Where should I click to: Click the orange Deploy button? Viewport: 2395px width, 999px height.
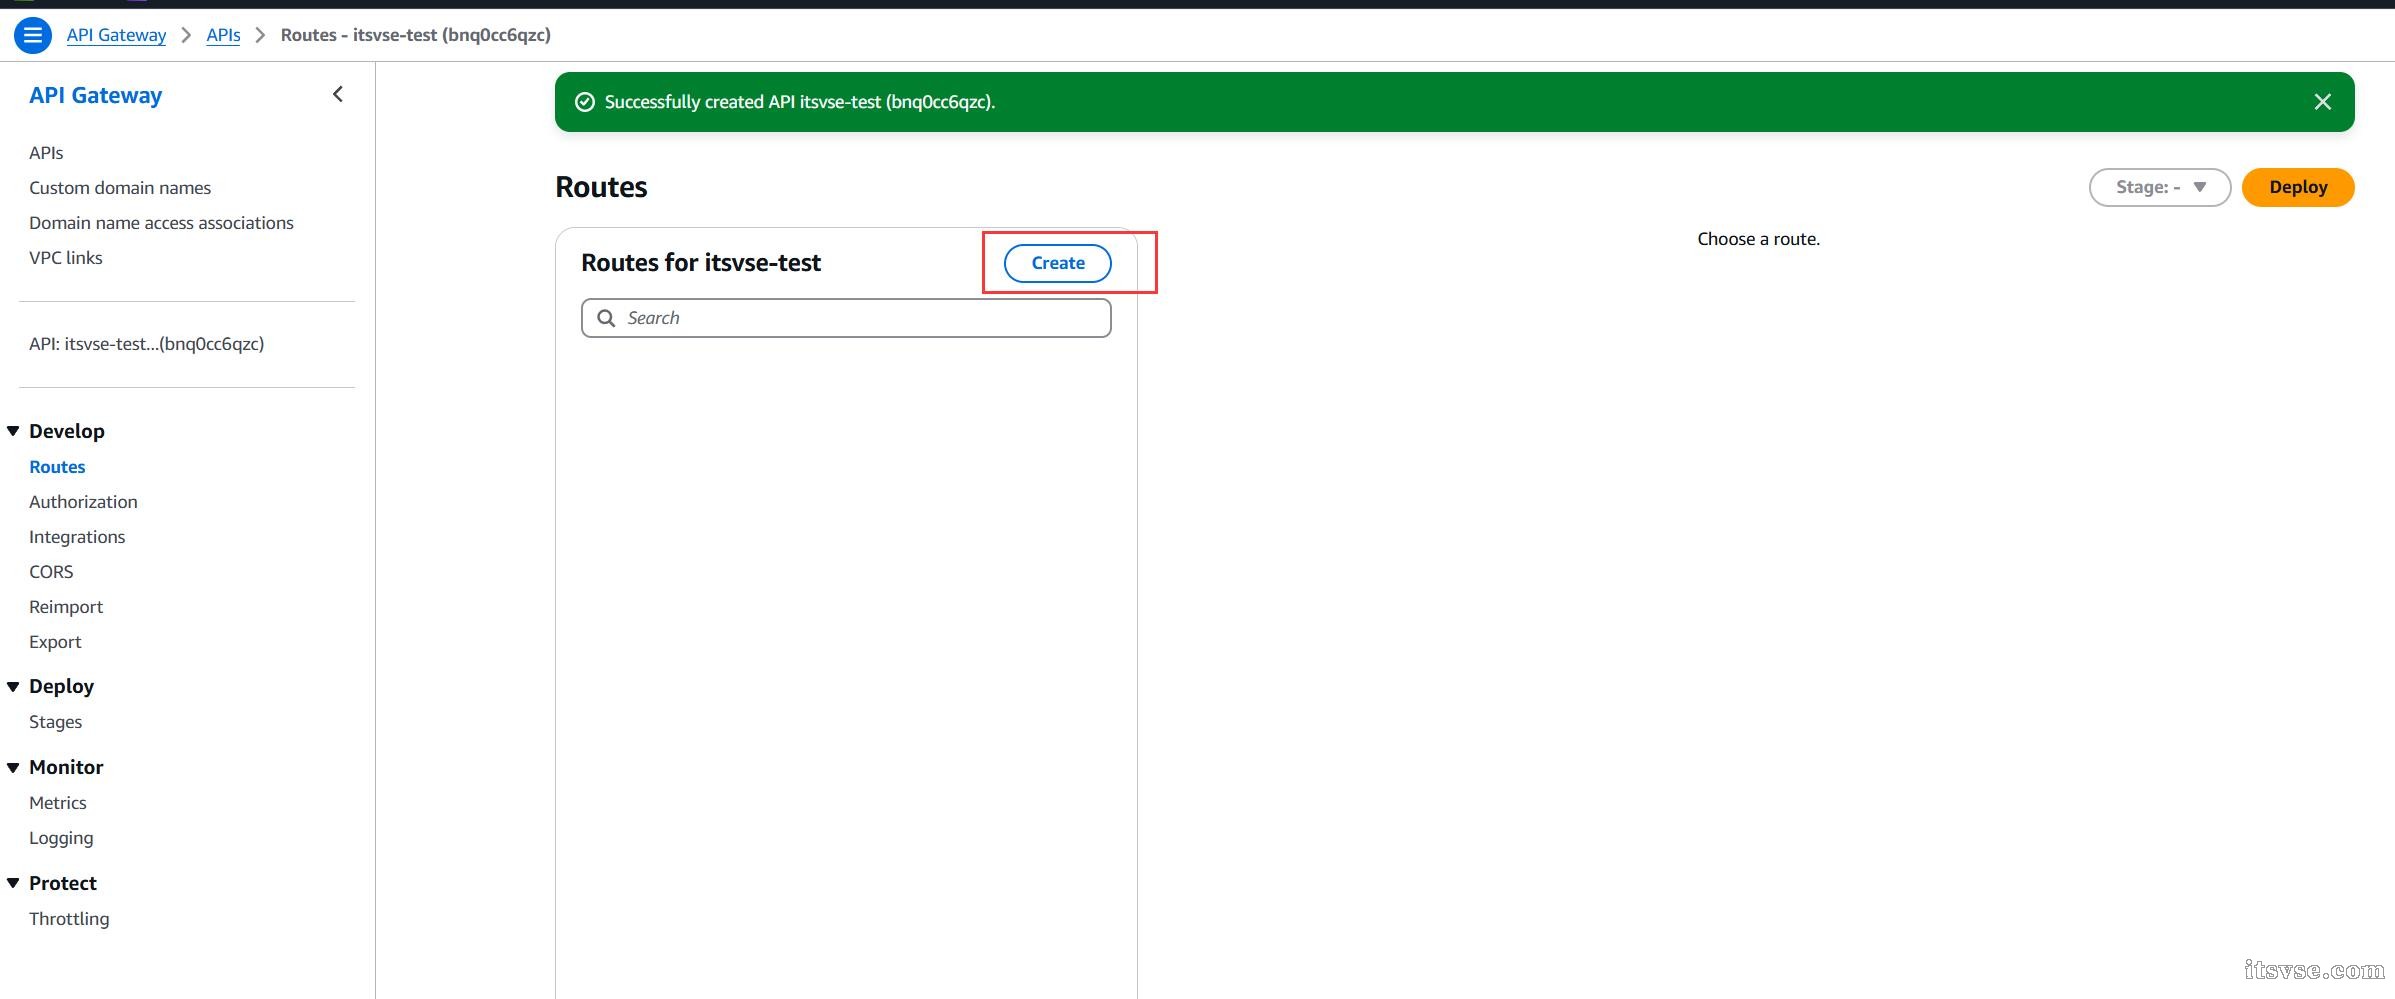tap(2297, 187)
